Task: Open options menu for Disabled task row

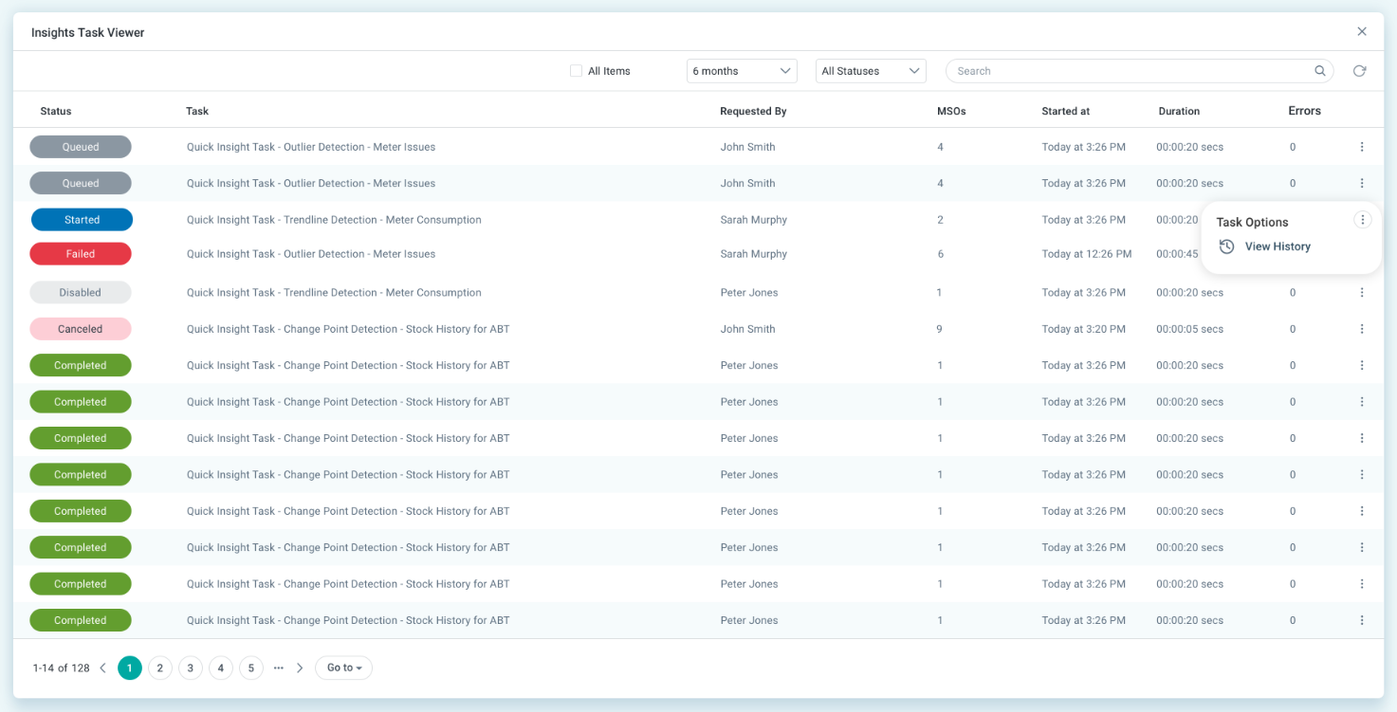Action: click(1361, 293)
